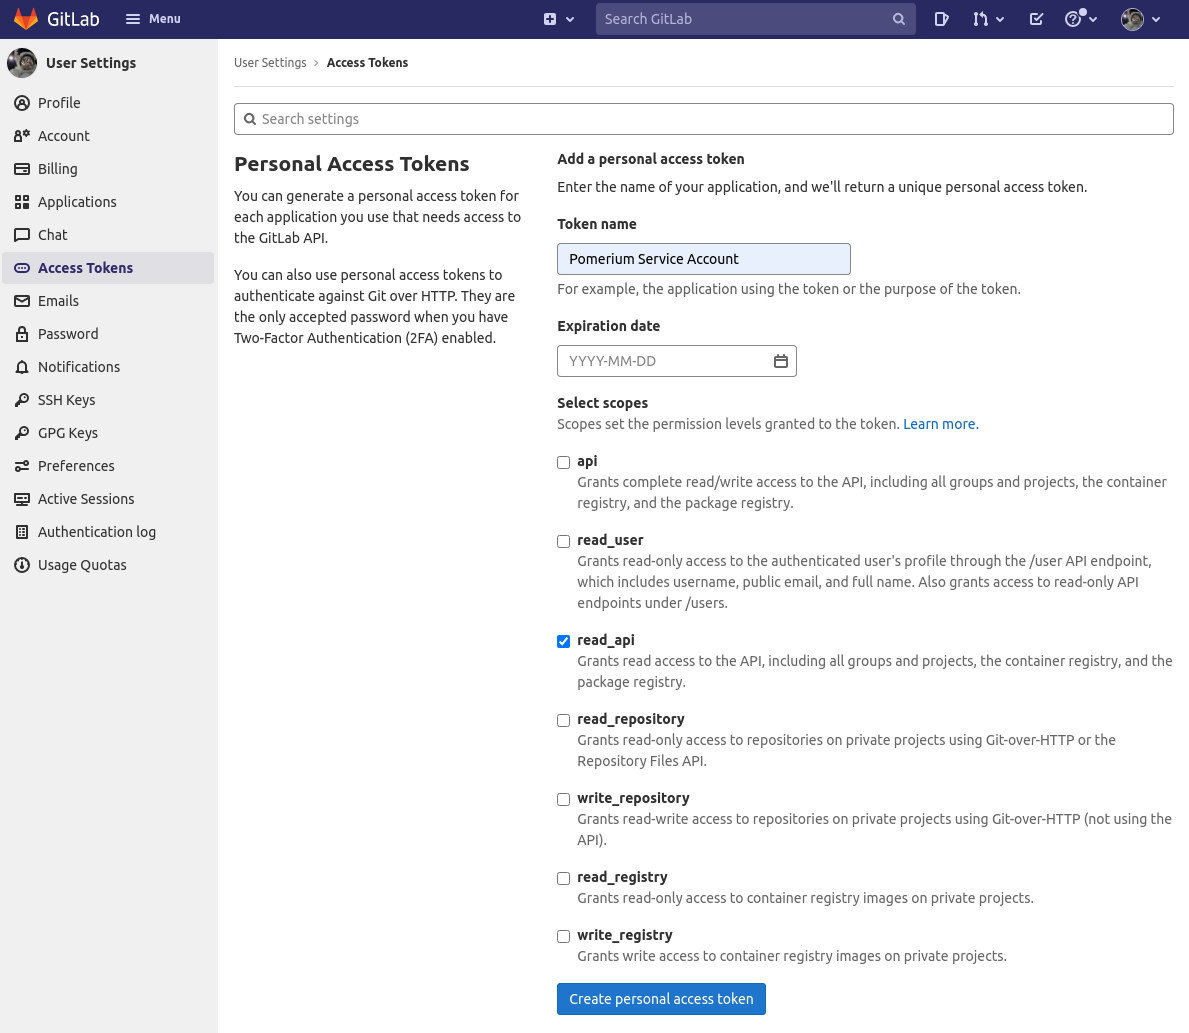The width and height of the screenshot is (1189, 1033).
Task: Click the search icon in Search settings
Action: [249, 119]
